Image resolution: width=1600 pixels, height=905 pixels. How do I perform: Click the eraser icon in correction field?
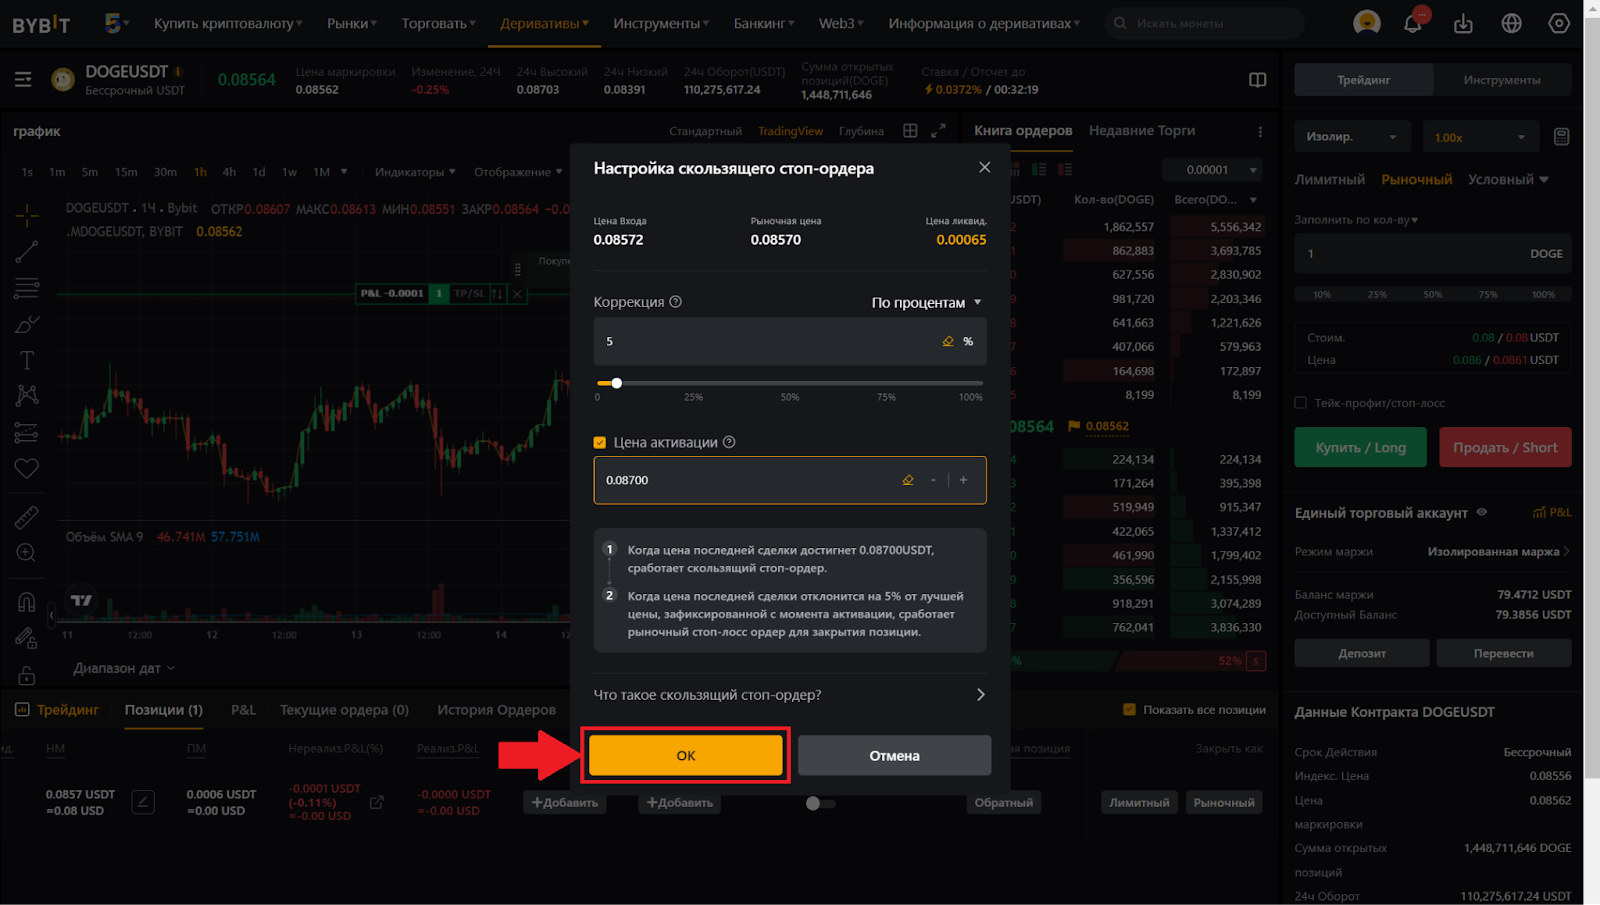pyautogui.click(x=948, y=342)
